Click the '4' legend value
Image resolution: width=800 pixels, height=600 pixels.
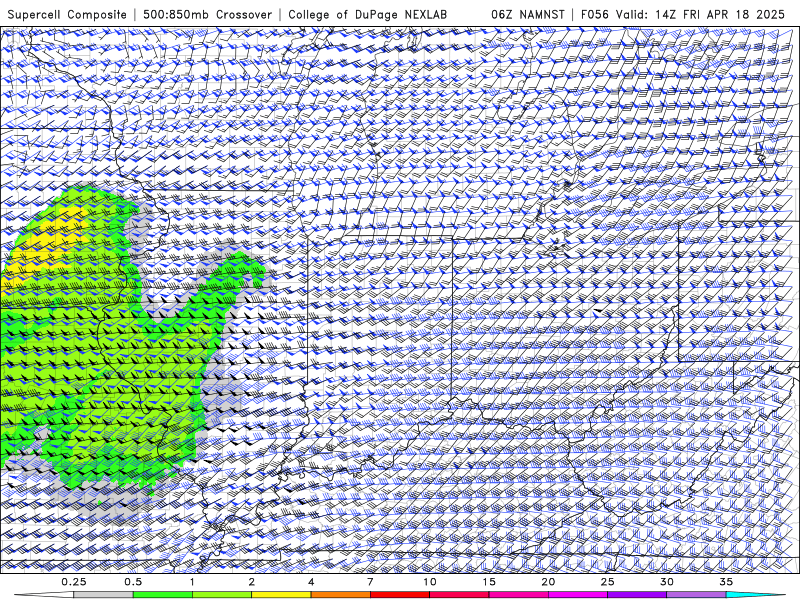311,582
